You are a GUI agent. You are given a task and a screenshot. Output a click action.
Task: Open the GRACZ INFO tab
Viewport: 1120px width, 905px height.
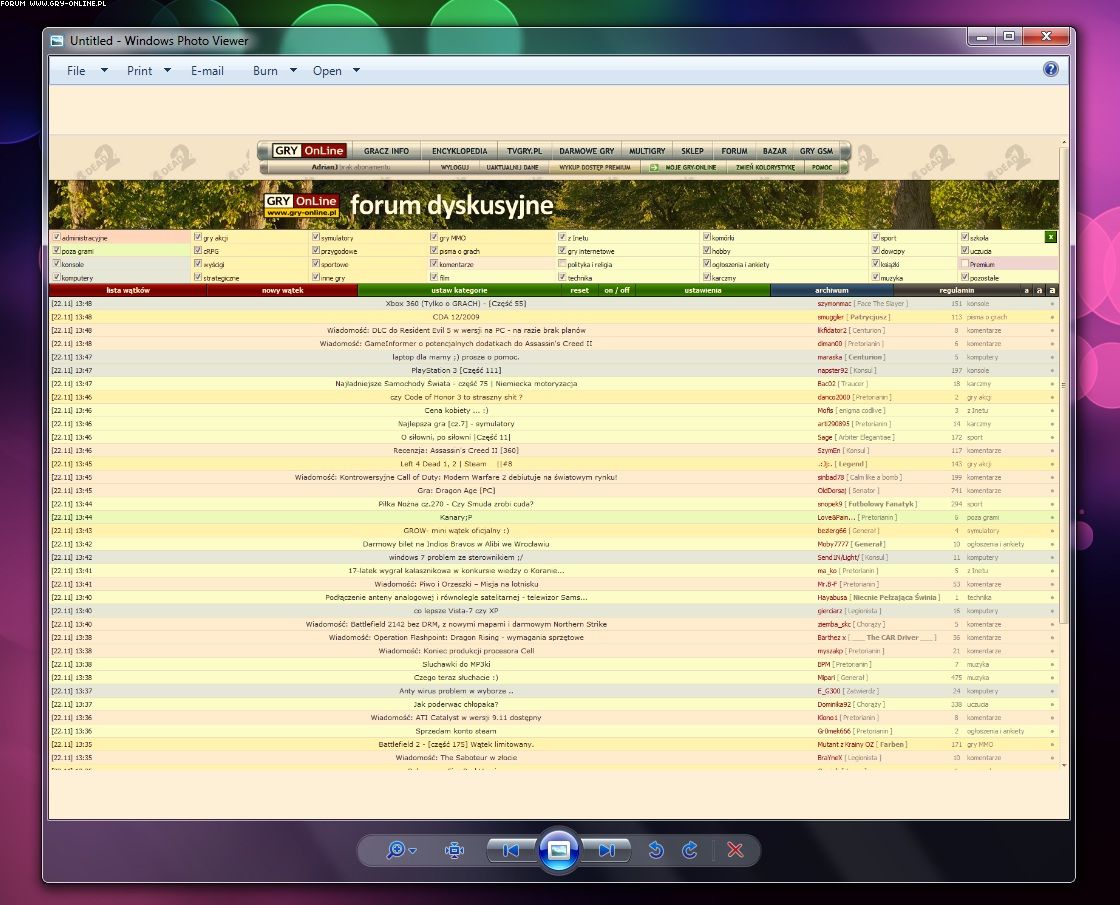386,151
